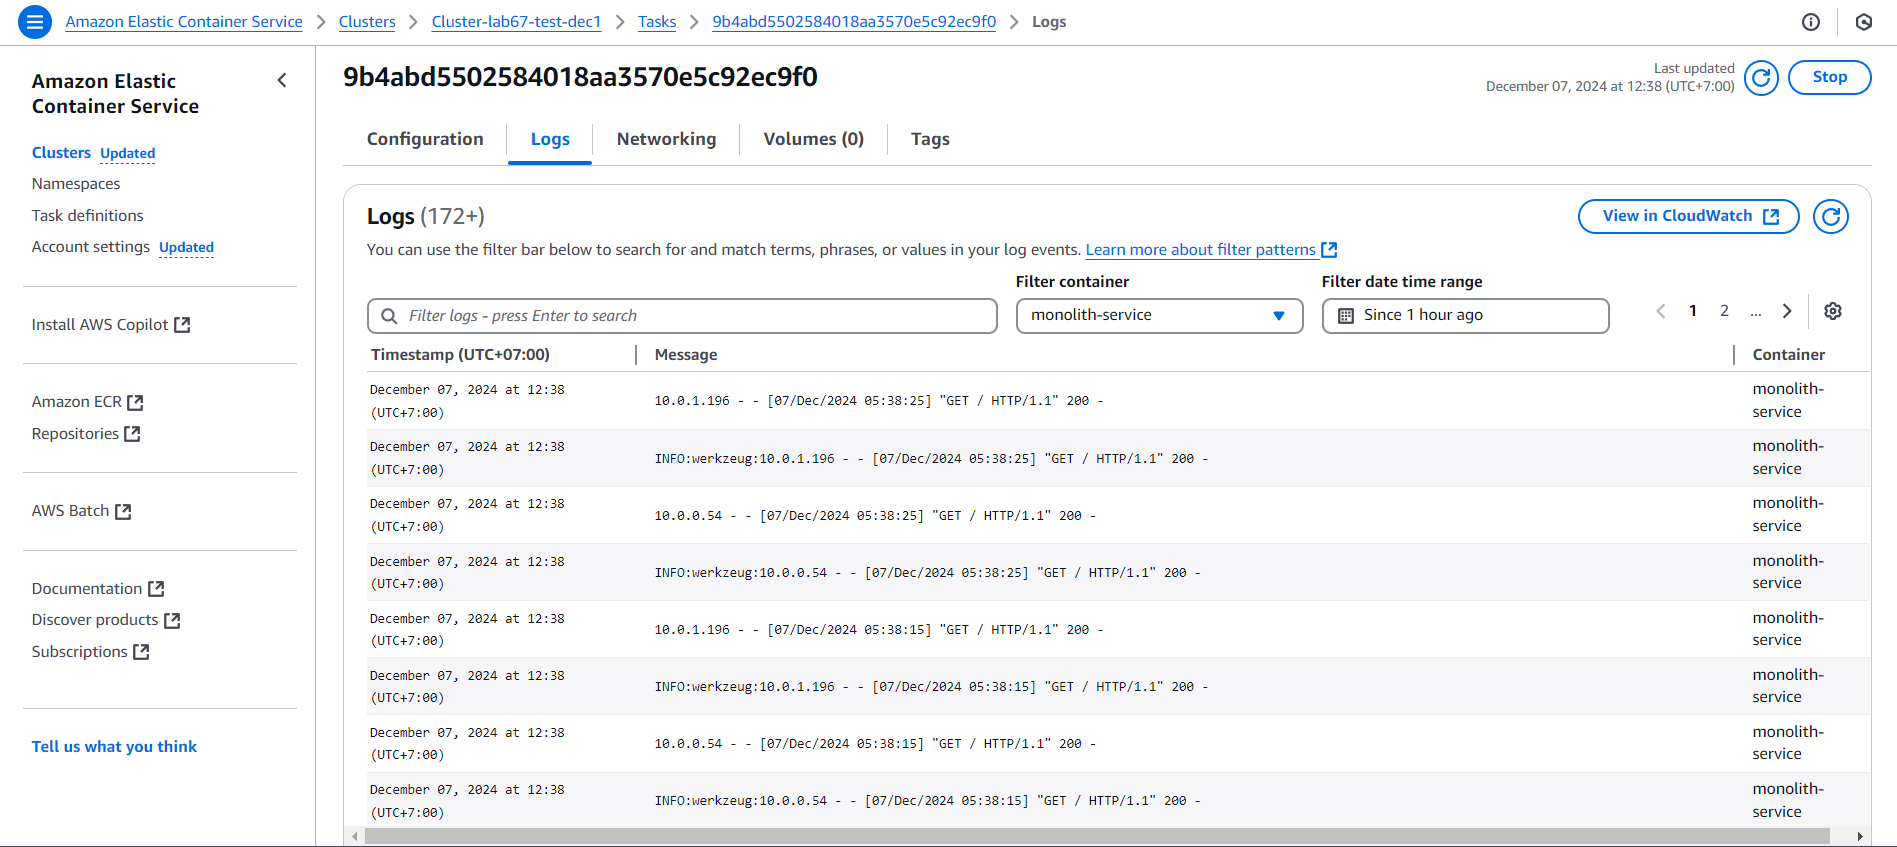Image resolution: width=1897 pixels, height=847 pixels.
Task: Click the Install AWS Copilot external icon
Action: point(182,325)
